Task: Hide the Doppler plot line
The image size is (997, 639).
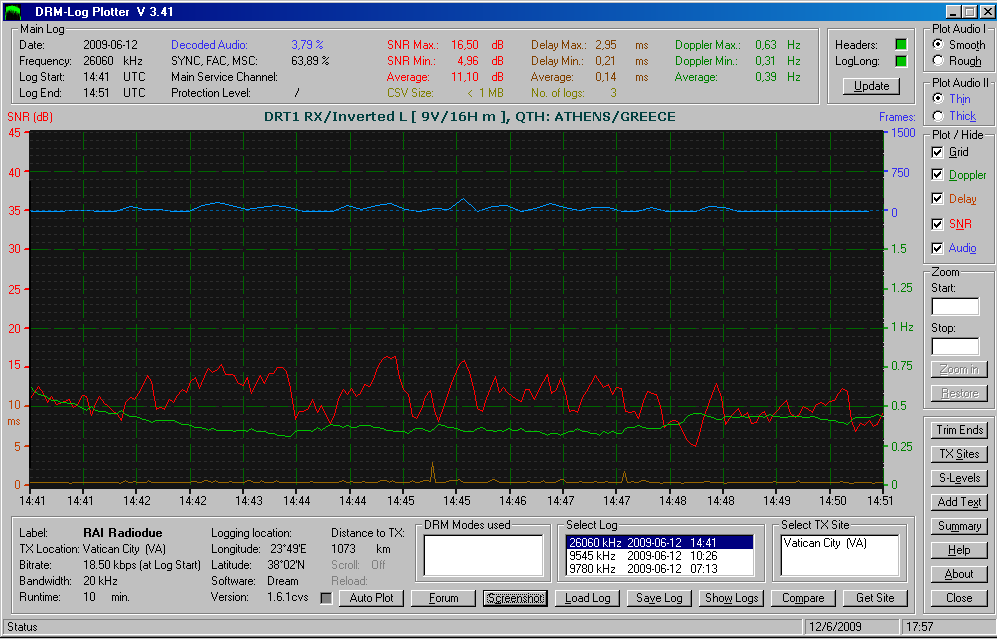Action: click(x=937, y=174)
